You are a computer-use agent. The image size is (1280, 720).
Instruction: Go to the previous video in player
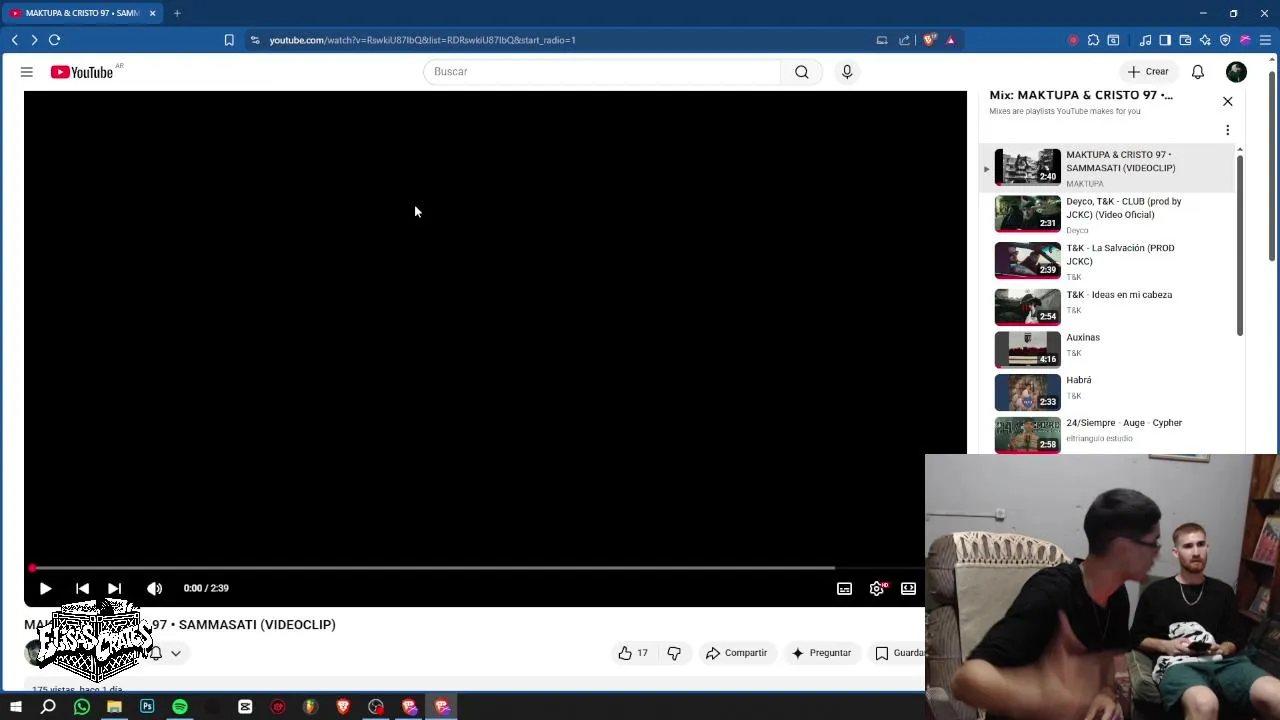[82, 589]
